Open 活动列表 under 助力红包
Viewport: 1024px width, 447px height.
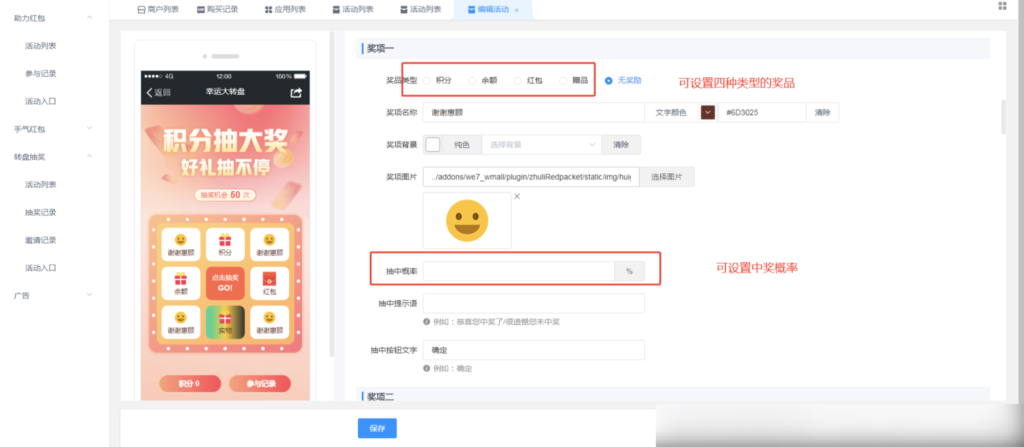click(x=40, y=46)
